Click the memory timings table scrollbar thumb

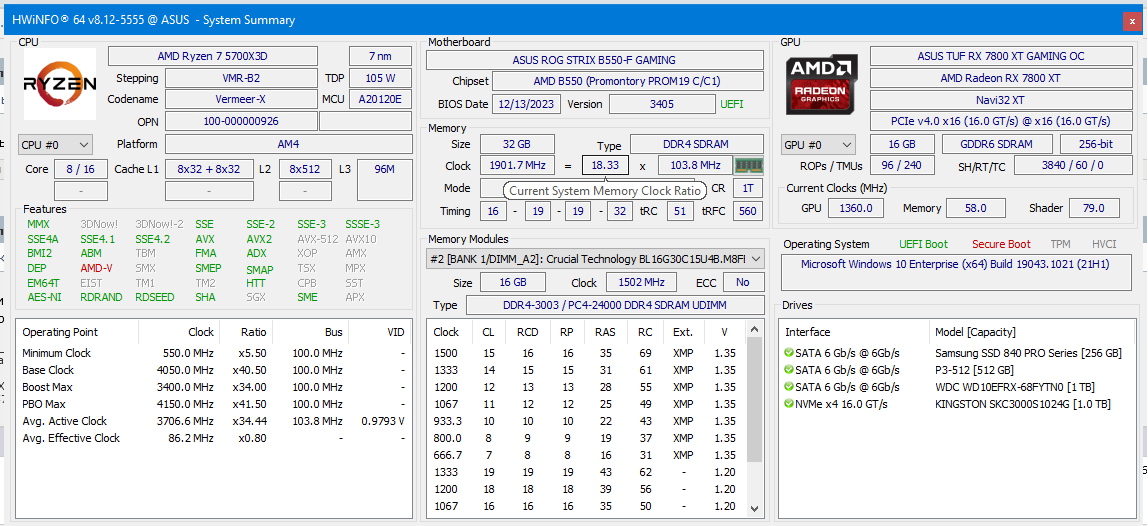coord(753,400)
